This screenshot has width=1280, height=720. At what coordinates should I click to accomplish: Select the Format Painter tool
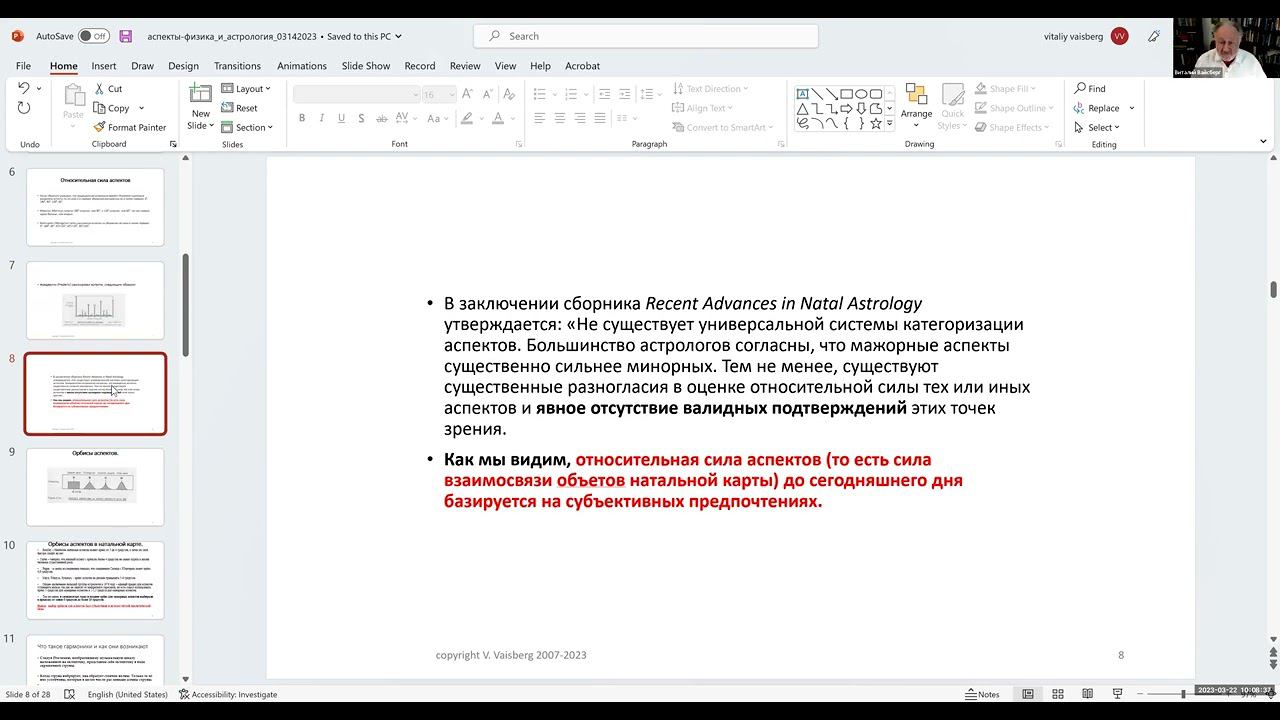(130, 127)
